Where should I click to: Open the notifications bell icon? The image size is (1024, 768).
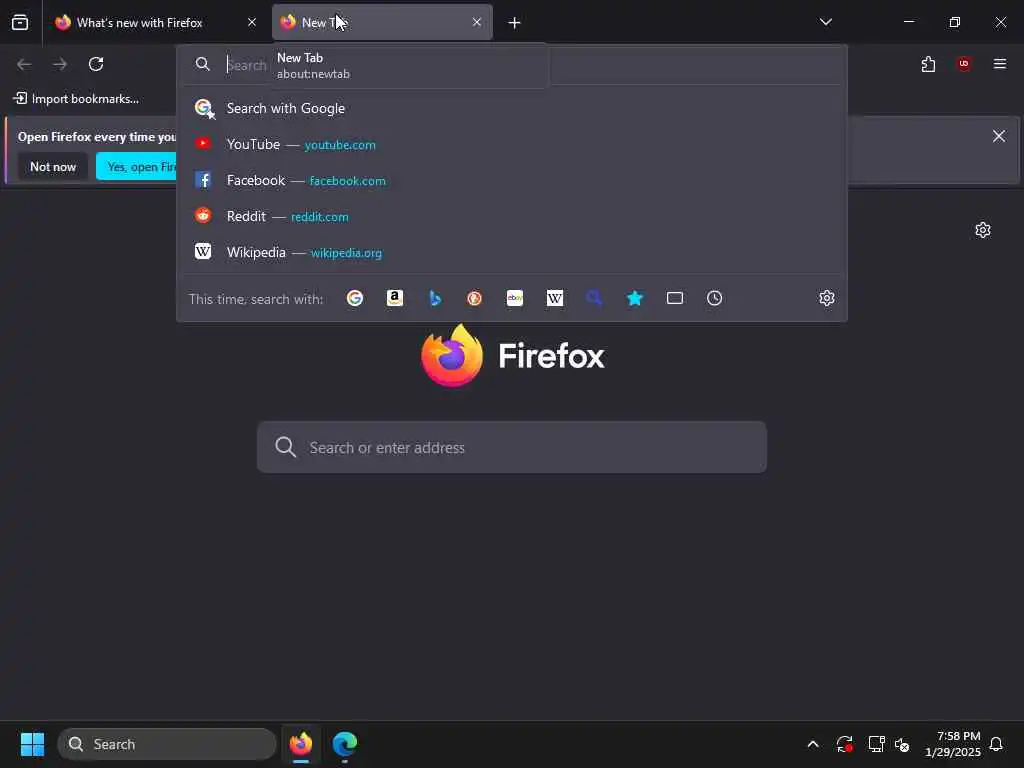(x=996, y=744)
